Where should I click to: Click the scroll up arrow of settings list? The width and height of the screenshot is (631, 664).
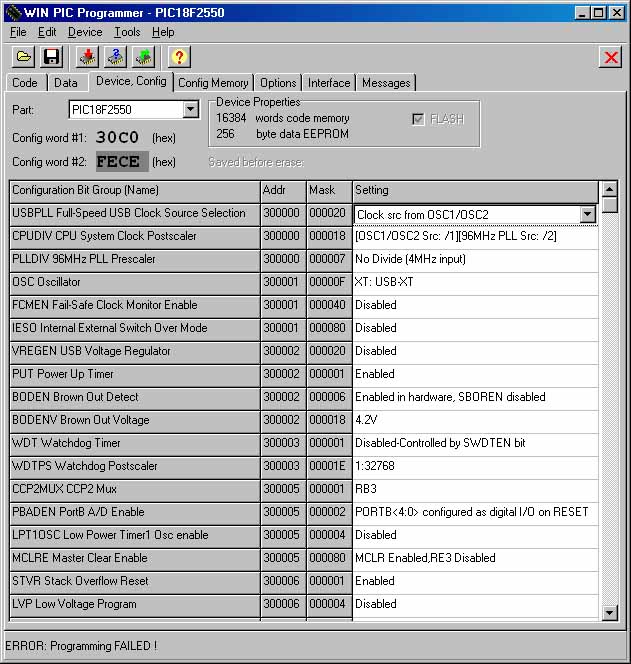click(609, 189)
